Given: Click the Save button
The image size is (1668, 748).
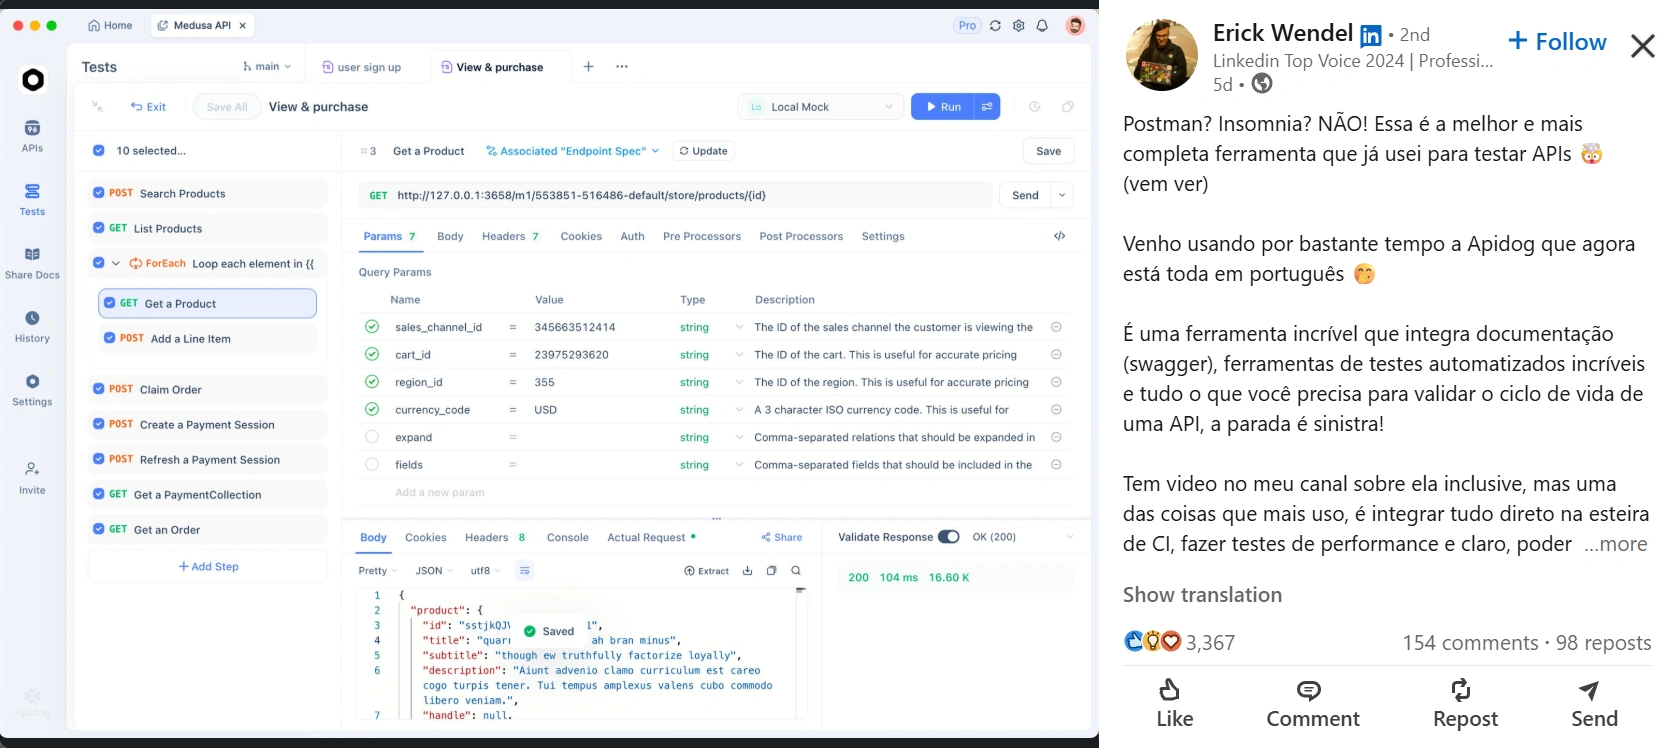Looking at the screenshot, I should click(x=1048, y=151).
